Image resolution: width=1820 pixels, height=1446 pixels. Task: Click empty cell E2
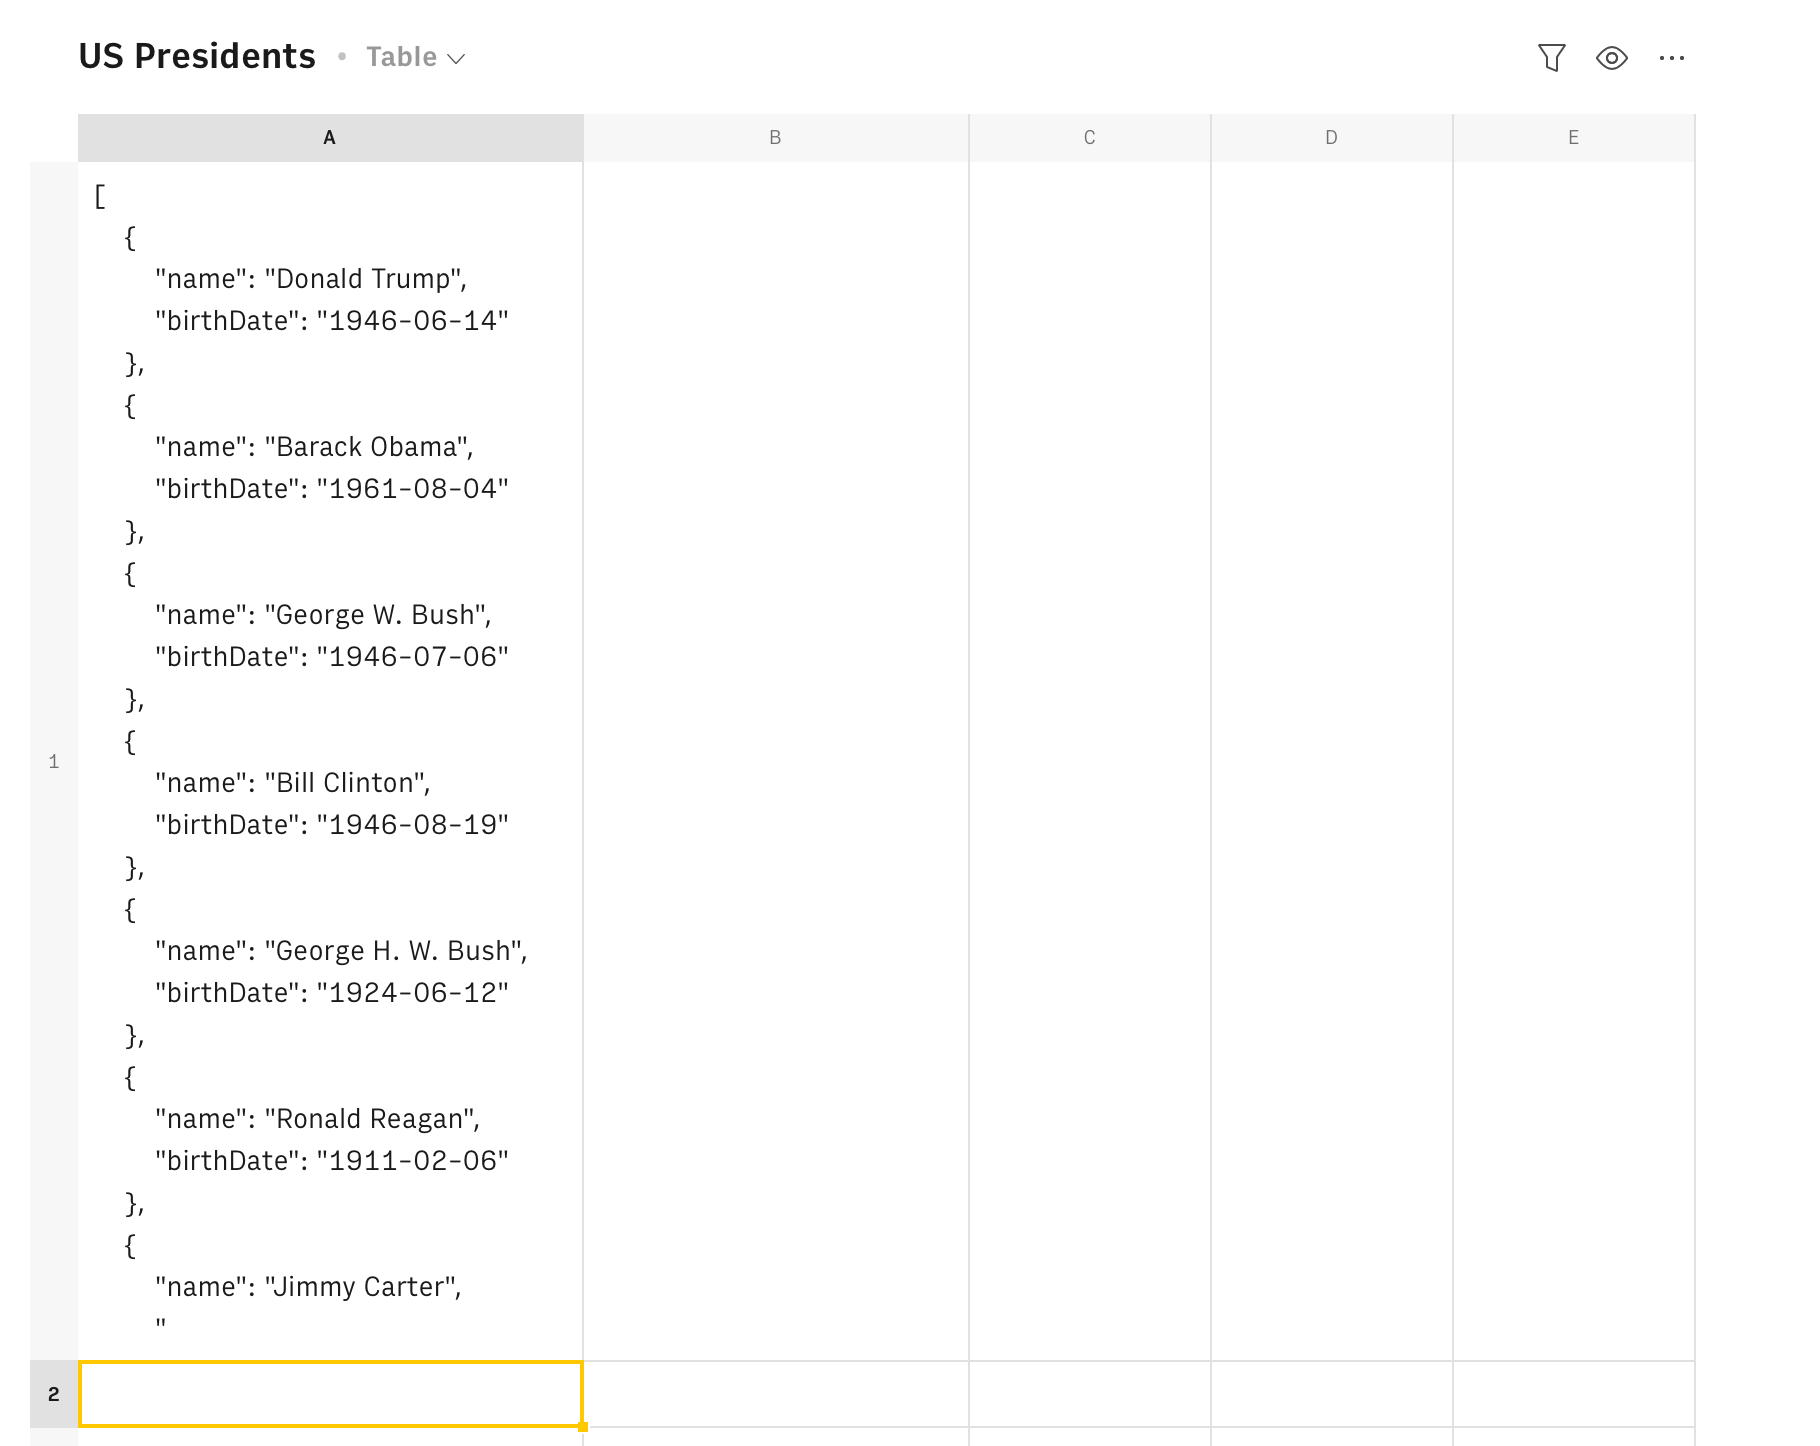pos(1574,1394)
